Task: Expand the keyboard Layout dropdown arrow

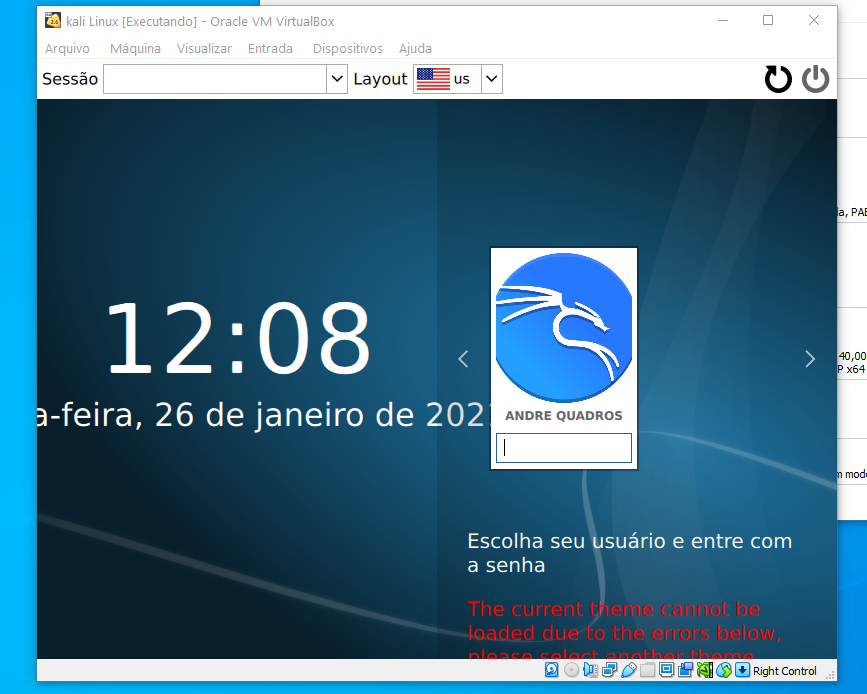Action: point(492,79)
